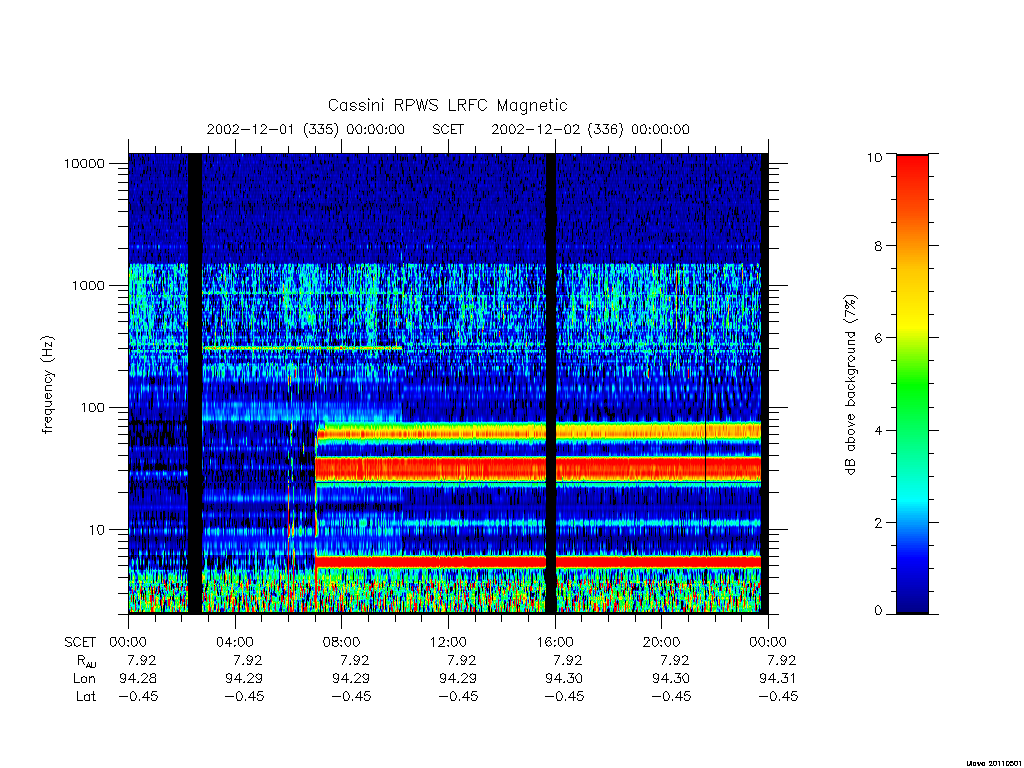
Task: Click the "-0.45" latitude under 16:00
Action: (564, 696)
